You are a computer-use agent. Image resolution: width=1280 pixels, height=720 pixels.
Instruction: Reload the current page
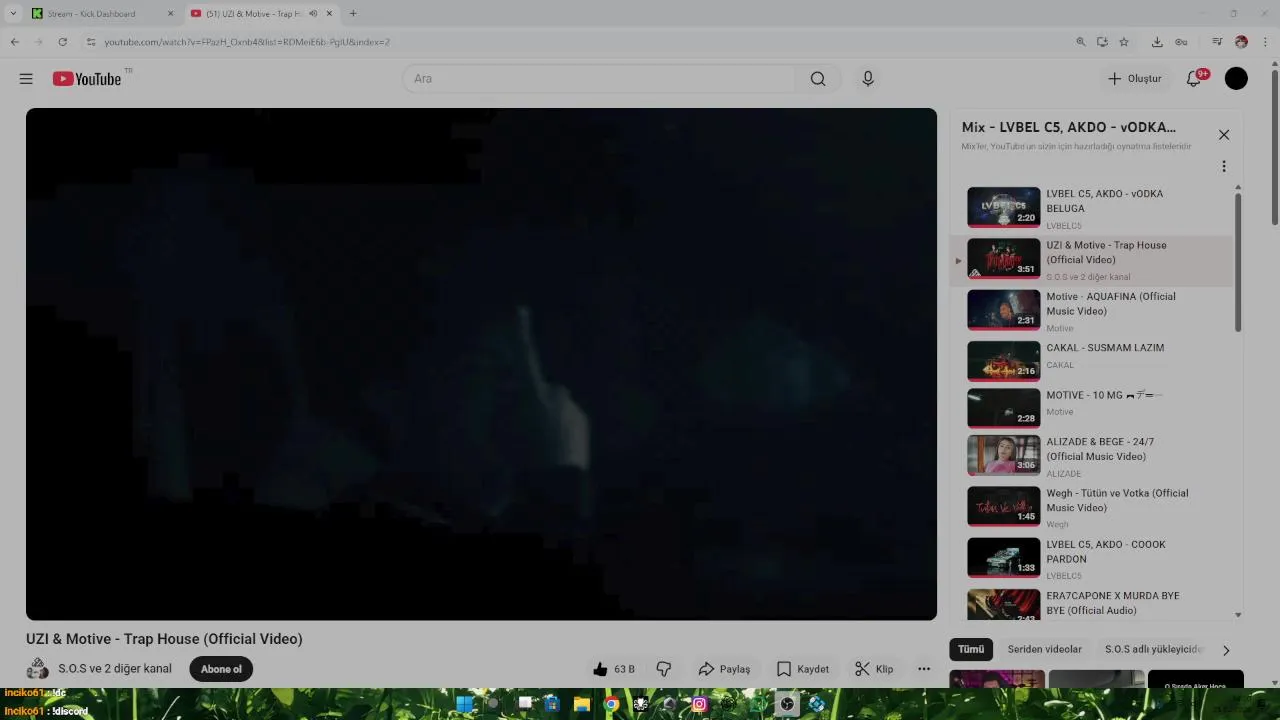pyautogui.click(x=62, y=42)
